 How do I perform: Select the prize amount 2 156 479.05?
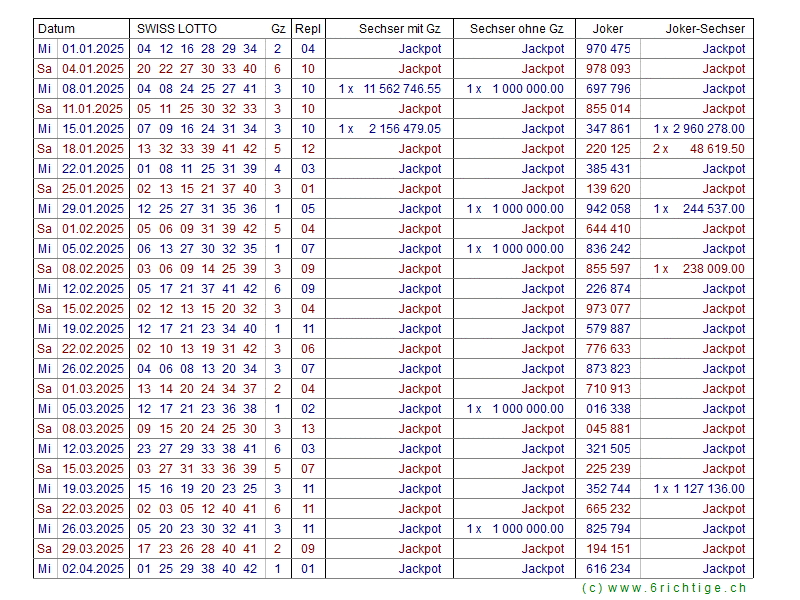404,129
